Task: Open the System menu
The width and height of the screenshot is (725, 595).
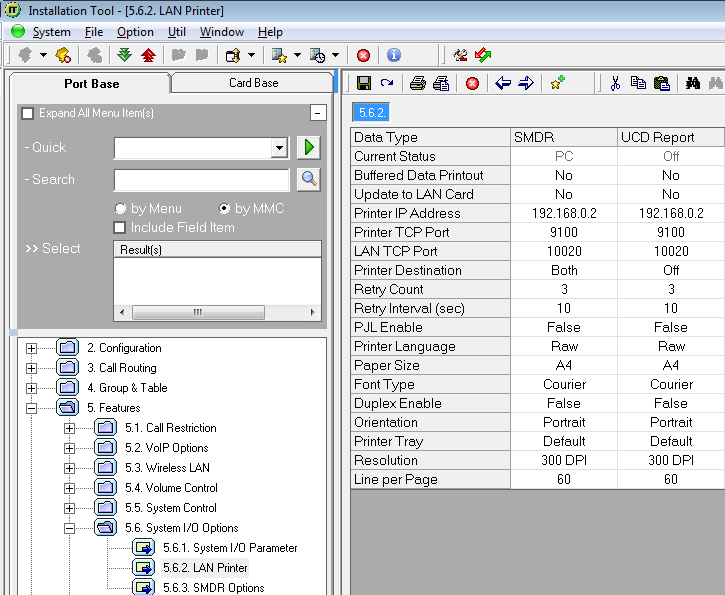Action: point(51,32)
